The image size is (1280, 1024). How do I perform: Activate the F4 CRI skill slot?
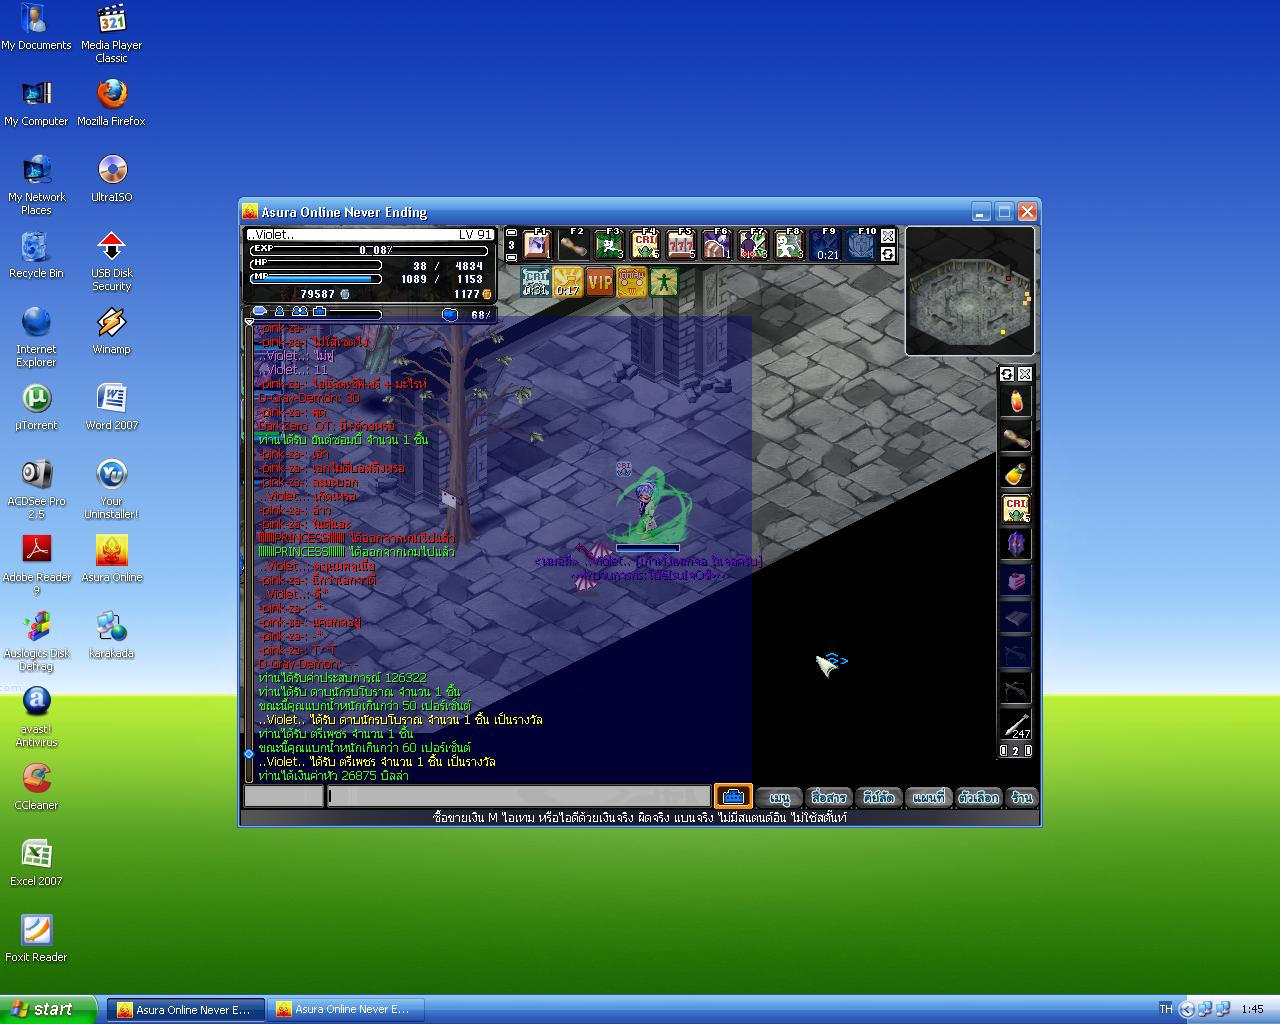[645, 245]
